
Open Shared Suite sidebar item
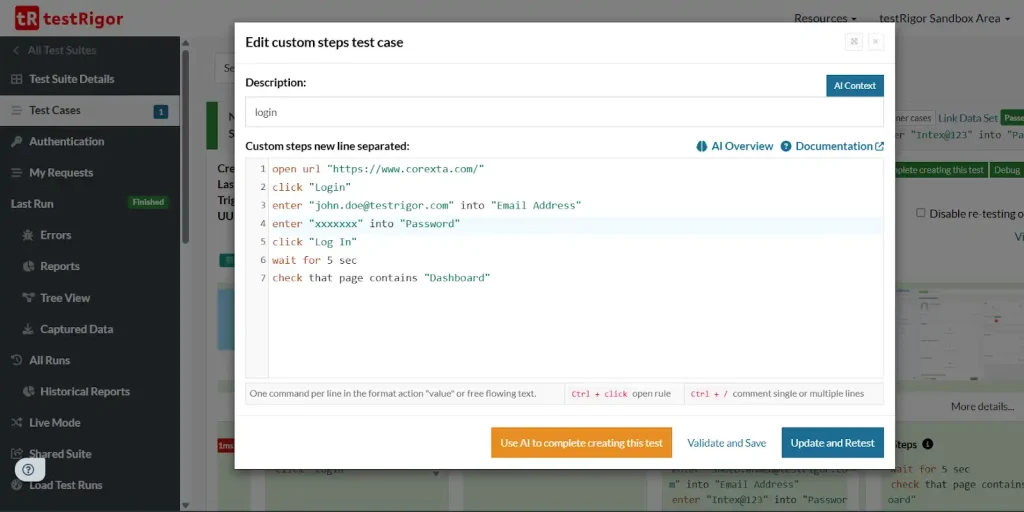tap(60, 454)
